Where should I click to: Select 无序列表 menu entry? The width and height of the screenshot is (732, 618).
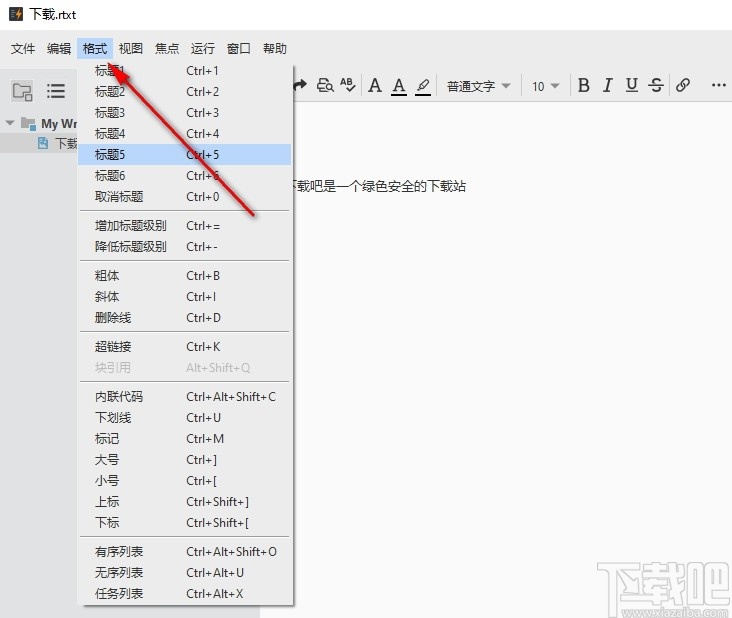click(185, 572)
